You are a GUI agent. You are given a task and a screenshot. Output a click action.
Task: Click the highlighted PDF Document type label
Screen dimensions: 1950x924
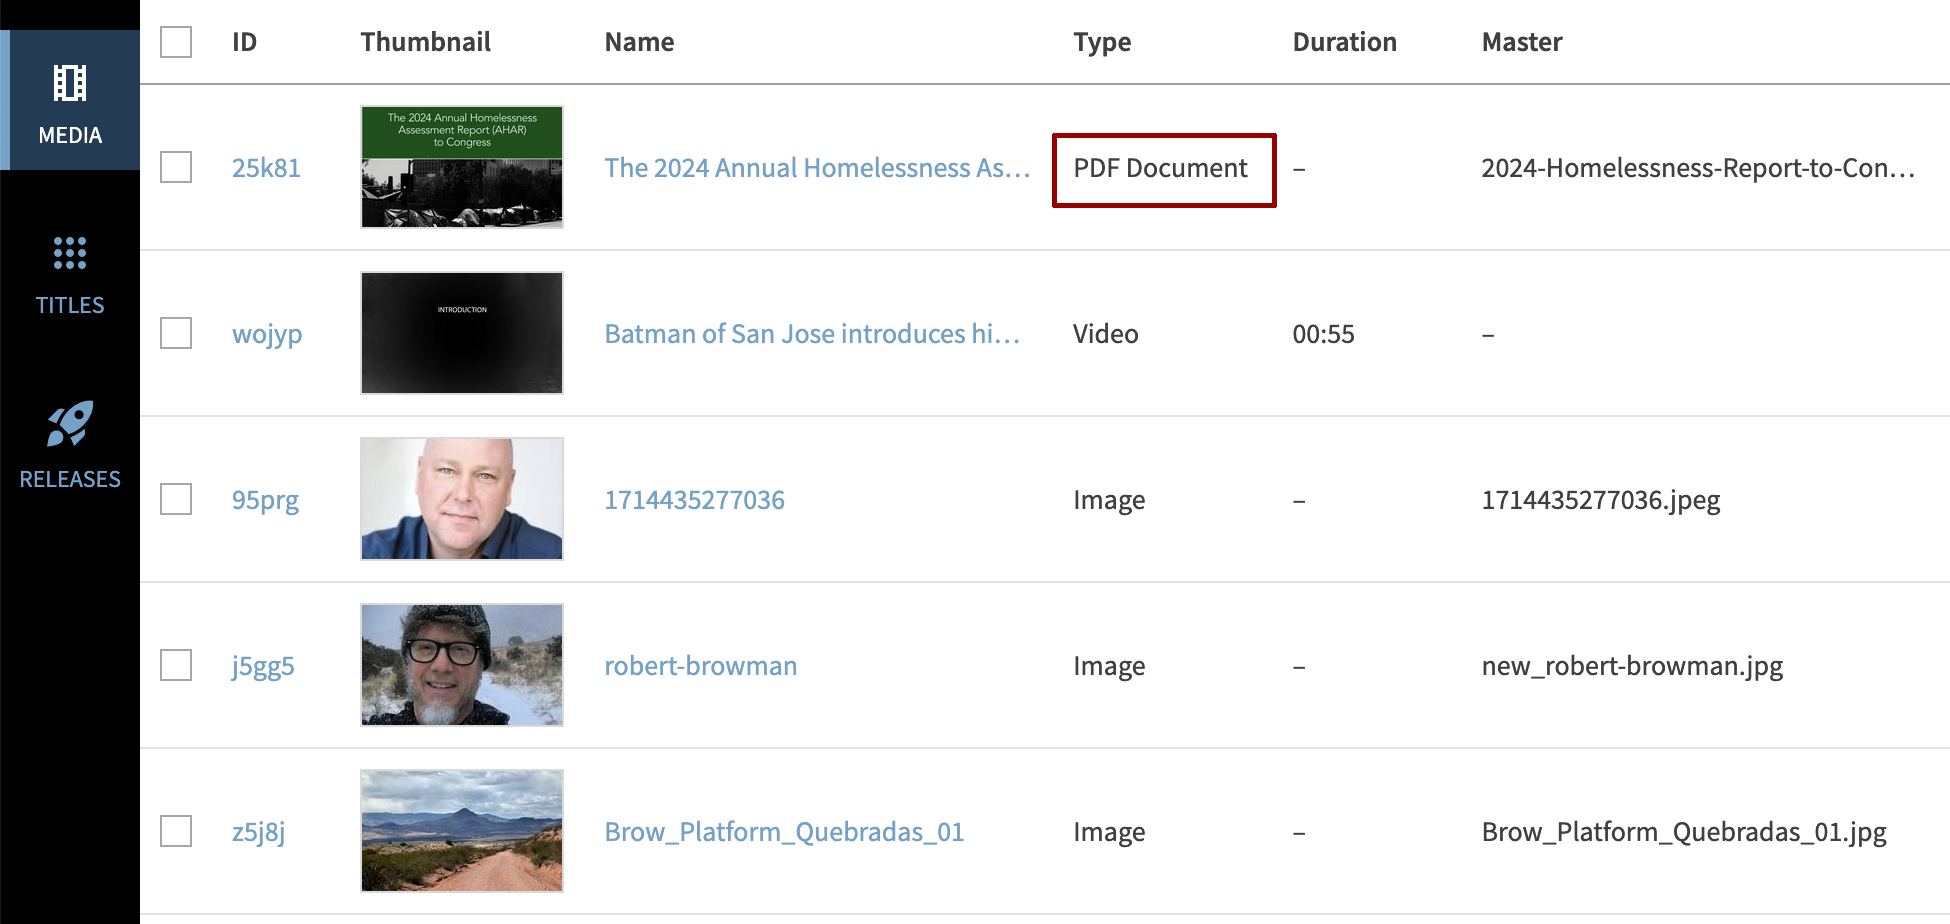(x=1160, y=168)
